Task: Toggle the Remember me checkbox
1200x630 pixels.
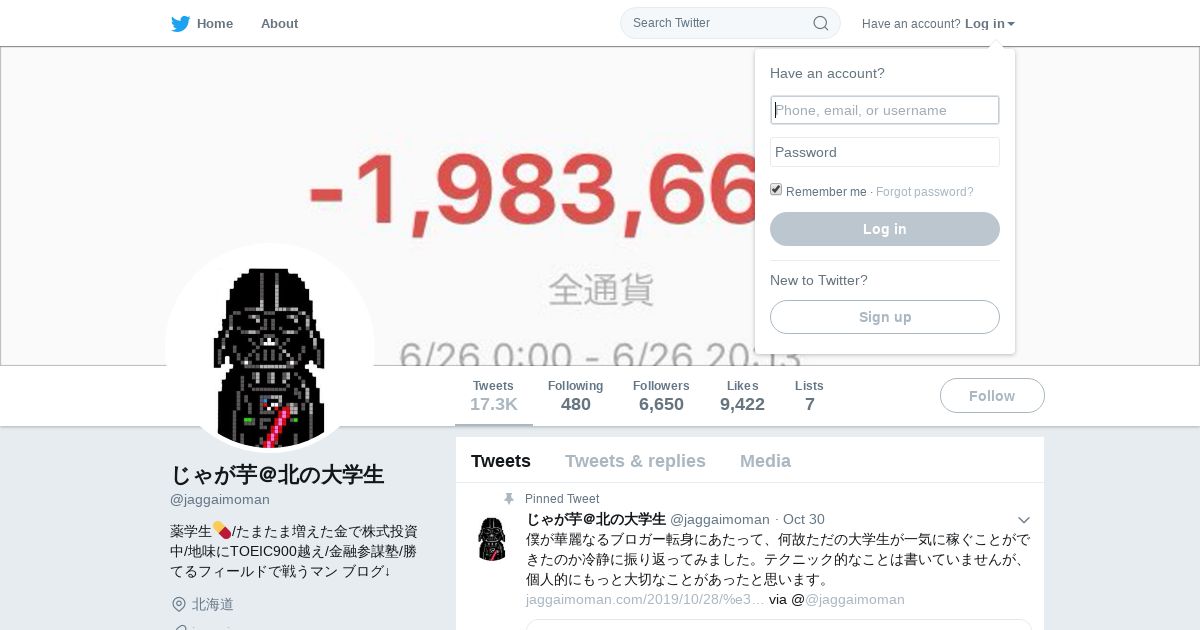Action: tap(776, 190)
